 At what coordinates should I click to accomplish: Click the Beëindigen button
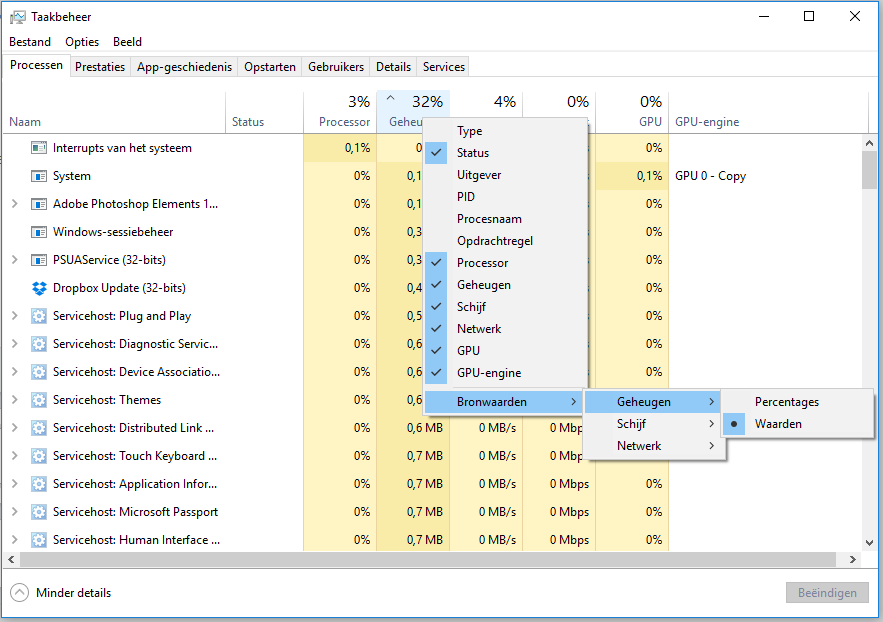pos(826,593)
